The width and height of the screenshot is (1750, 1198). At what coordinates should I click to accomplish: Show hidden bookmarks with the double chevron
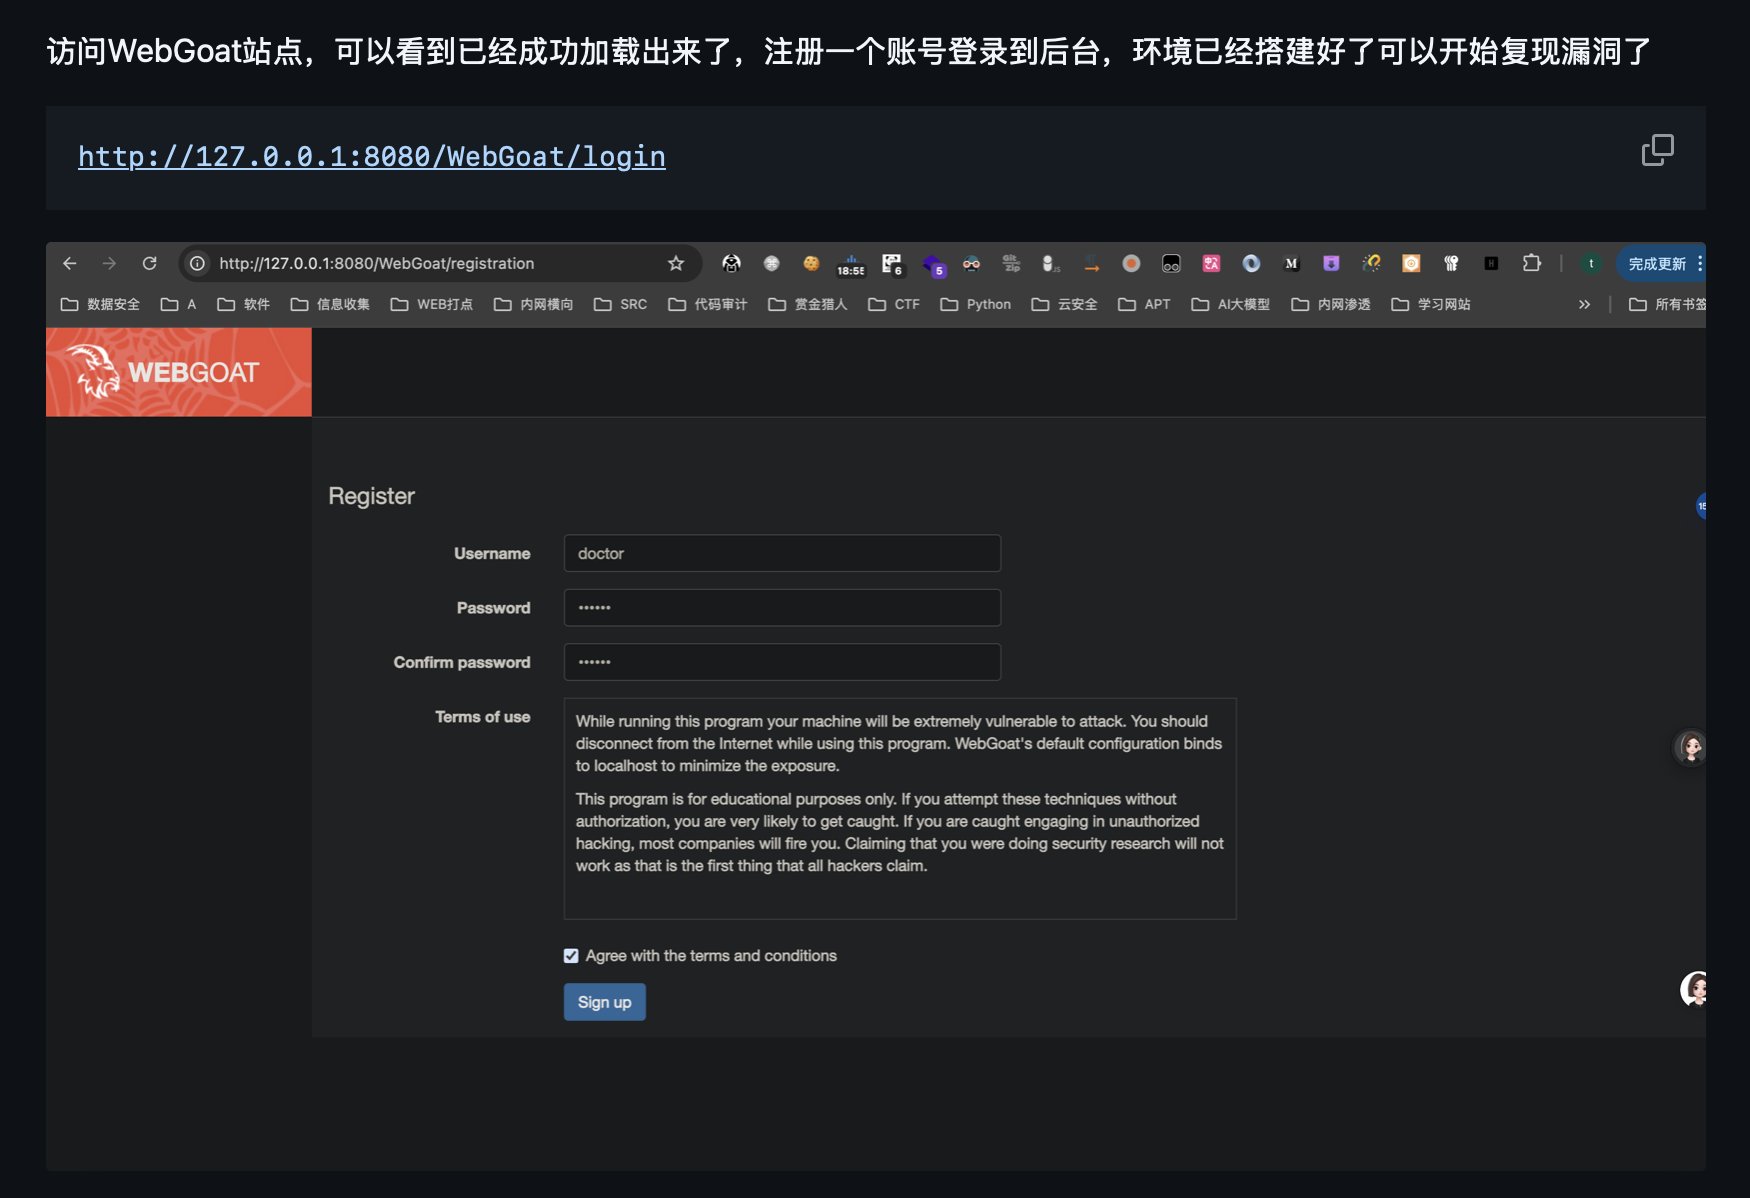(x=1584, y=304)
